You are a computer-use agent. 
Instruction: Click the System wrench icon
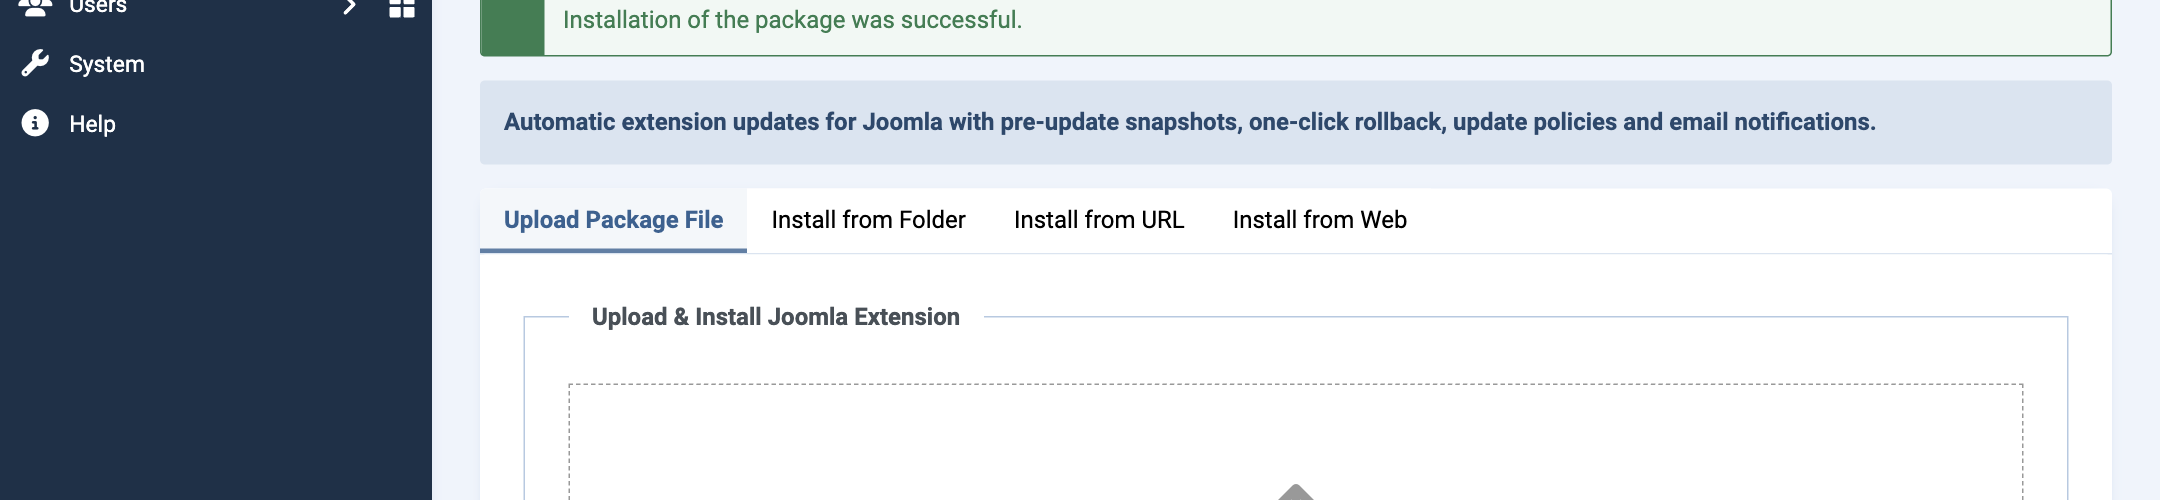35,64
